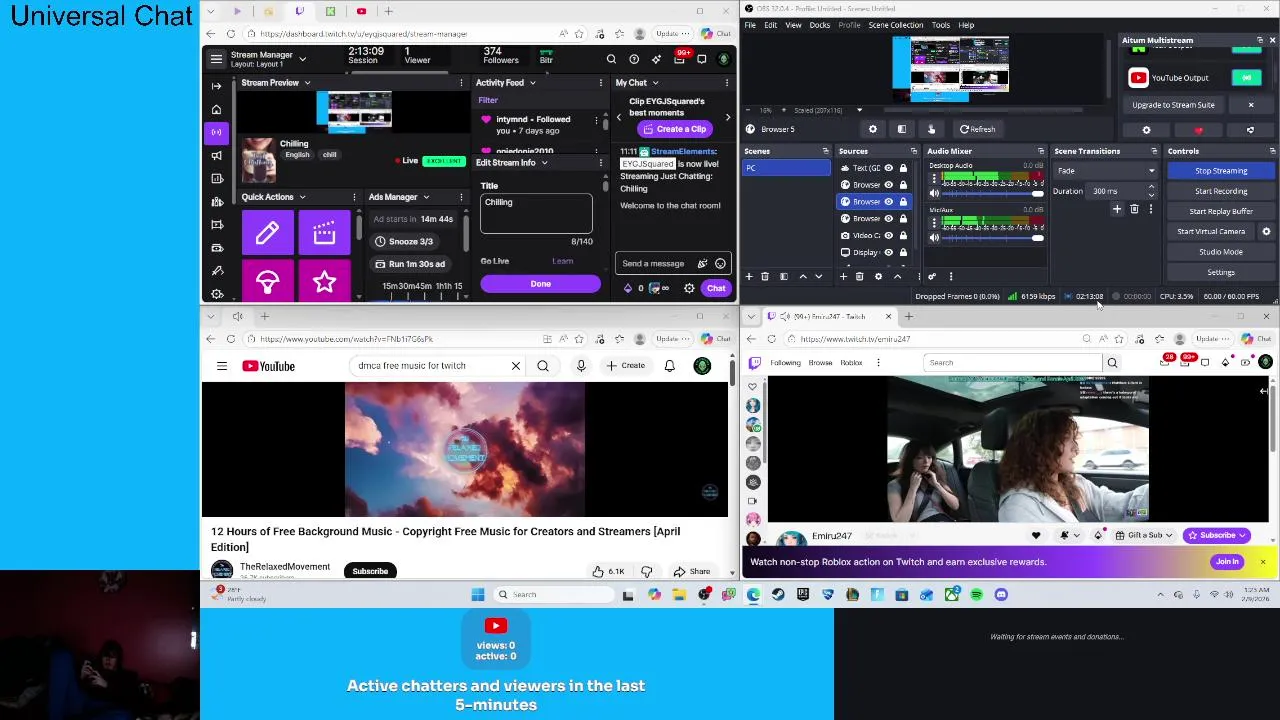Open the emote picker in My Chat
The width and height of the screenshot is (1280, 720).
[x=720, y=264]
